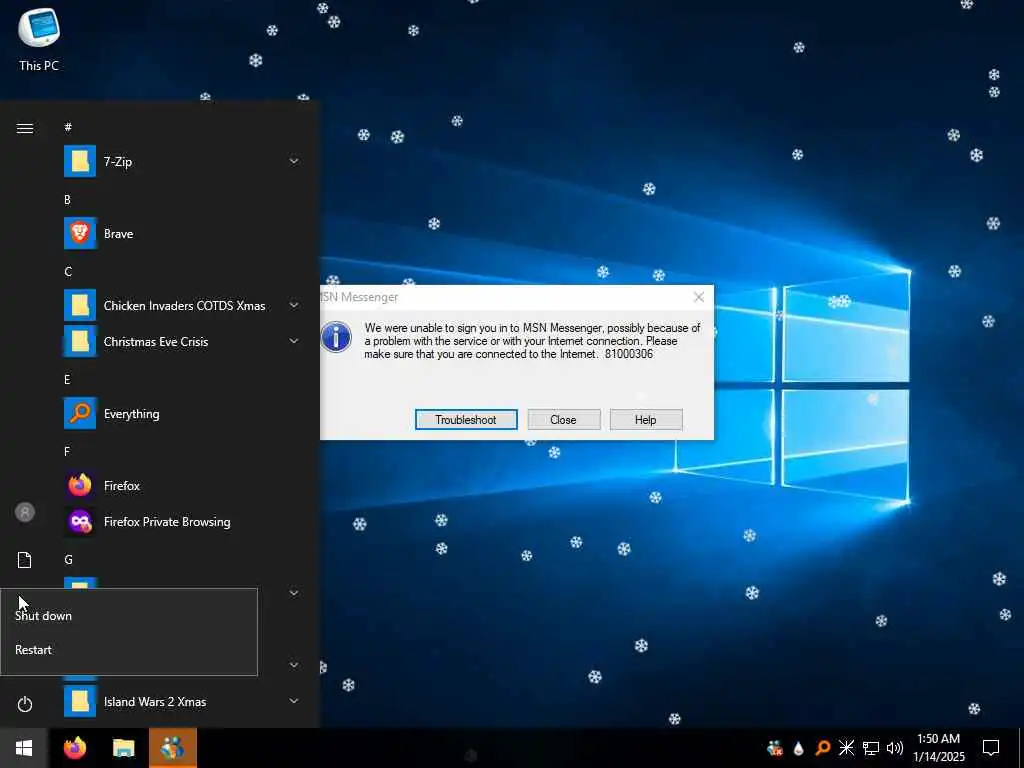Image resolution: width=1024 pixels, height=768 pixels.
Task: Click the '#' letter header in app list
Action: pos(68,127)
